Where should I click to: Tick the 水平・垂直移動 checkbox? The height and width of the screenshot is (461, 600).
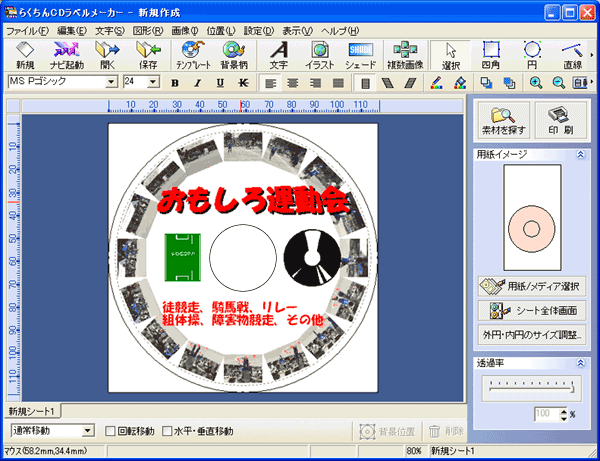coord(168,431)
